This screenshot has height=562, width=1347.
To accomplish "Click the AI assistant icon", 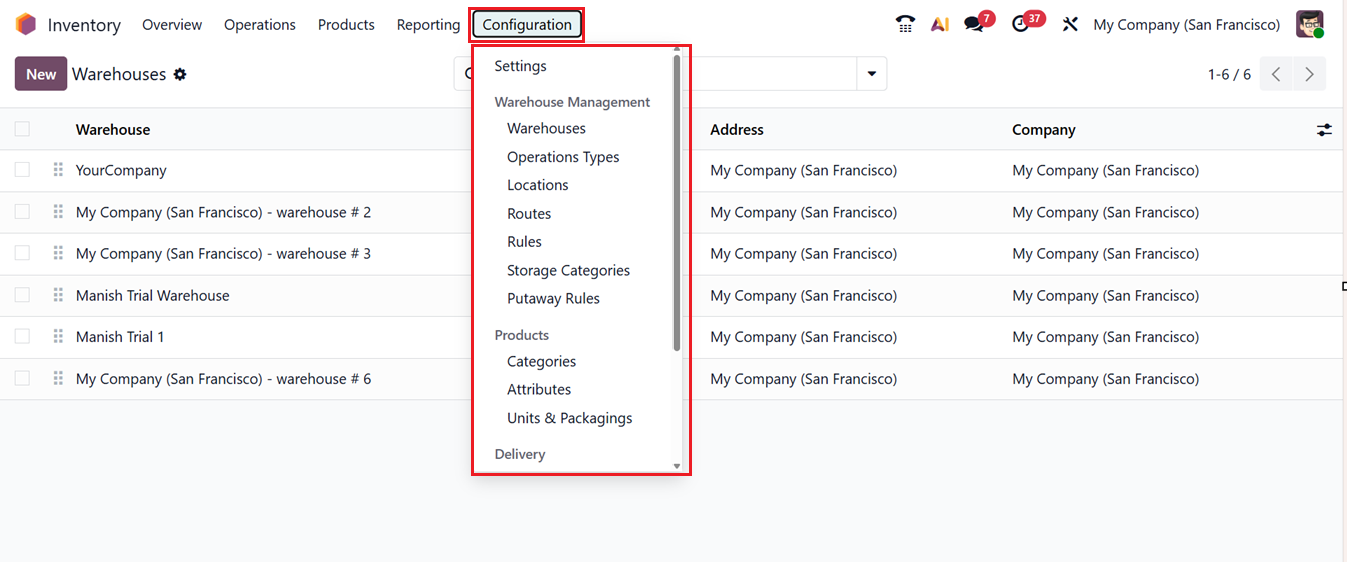I will pos(939,25).
